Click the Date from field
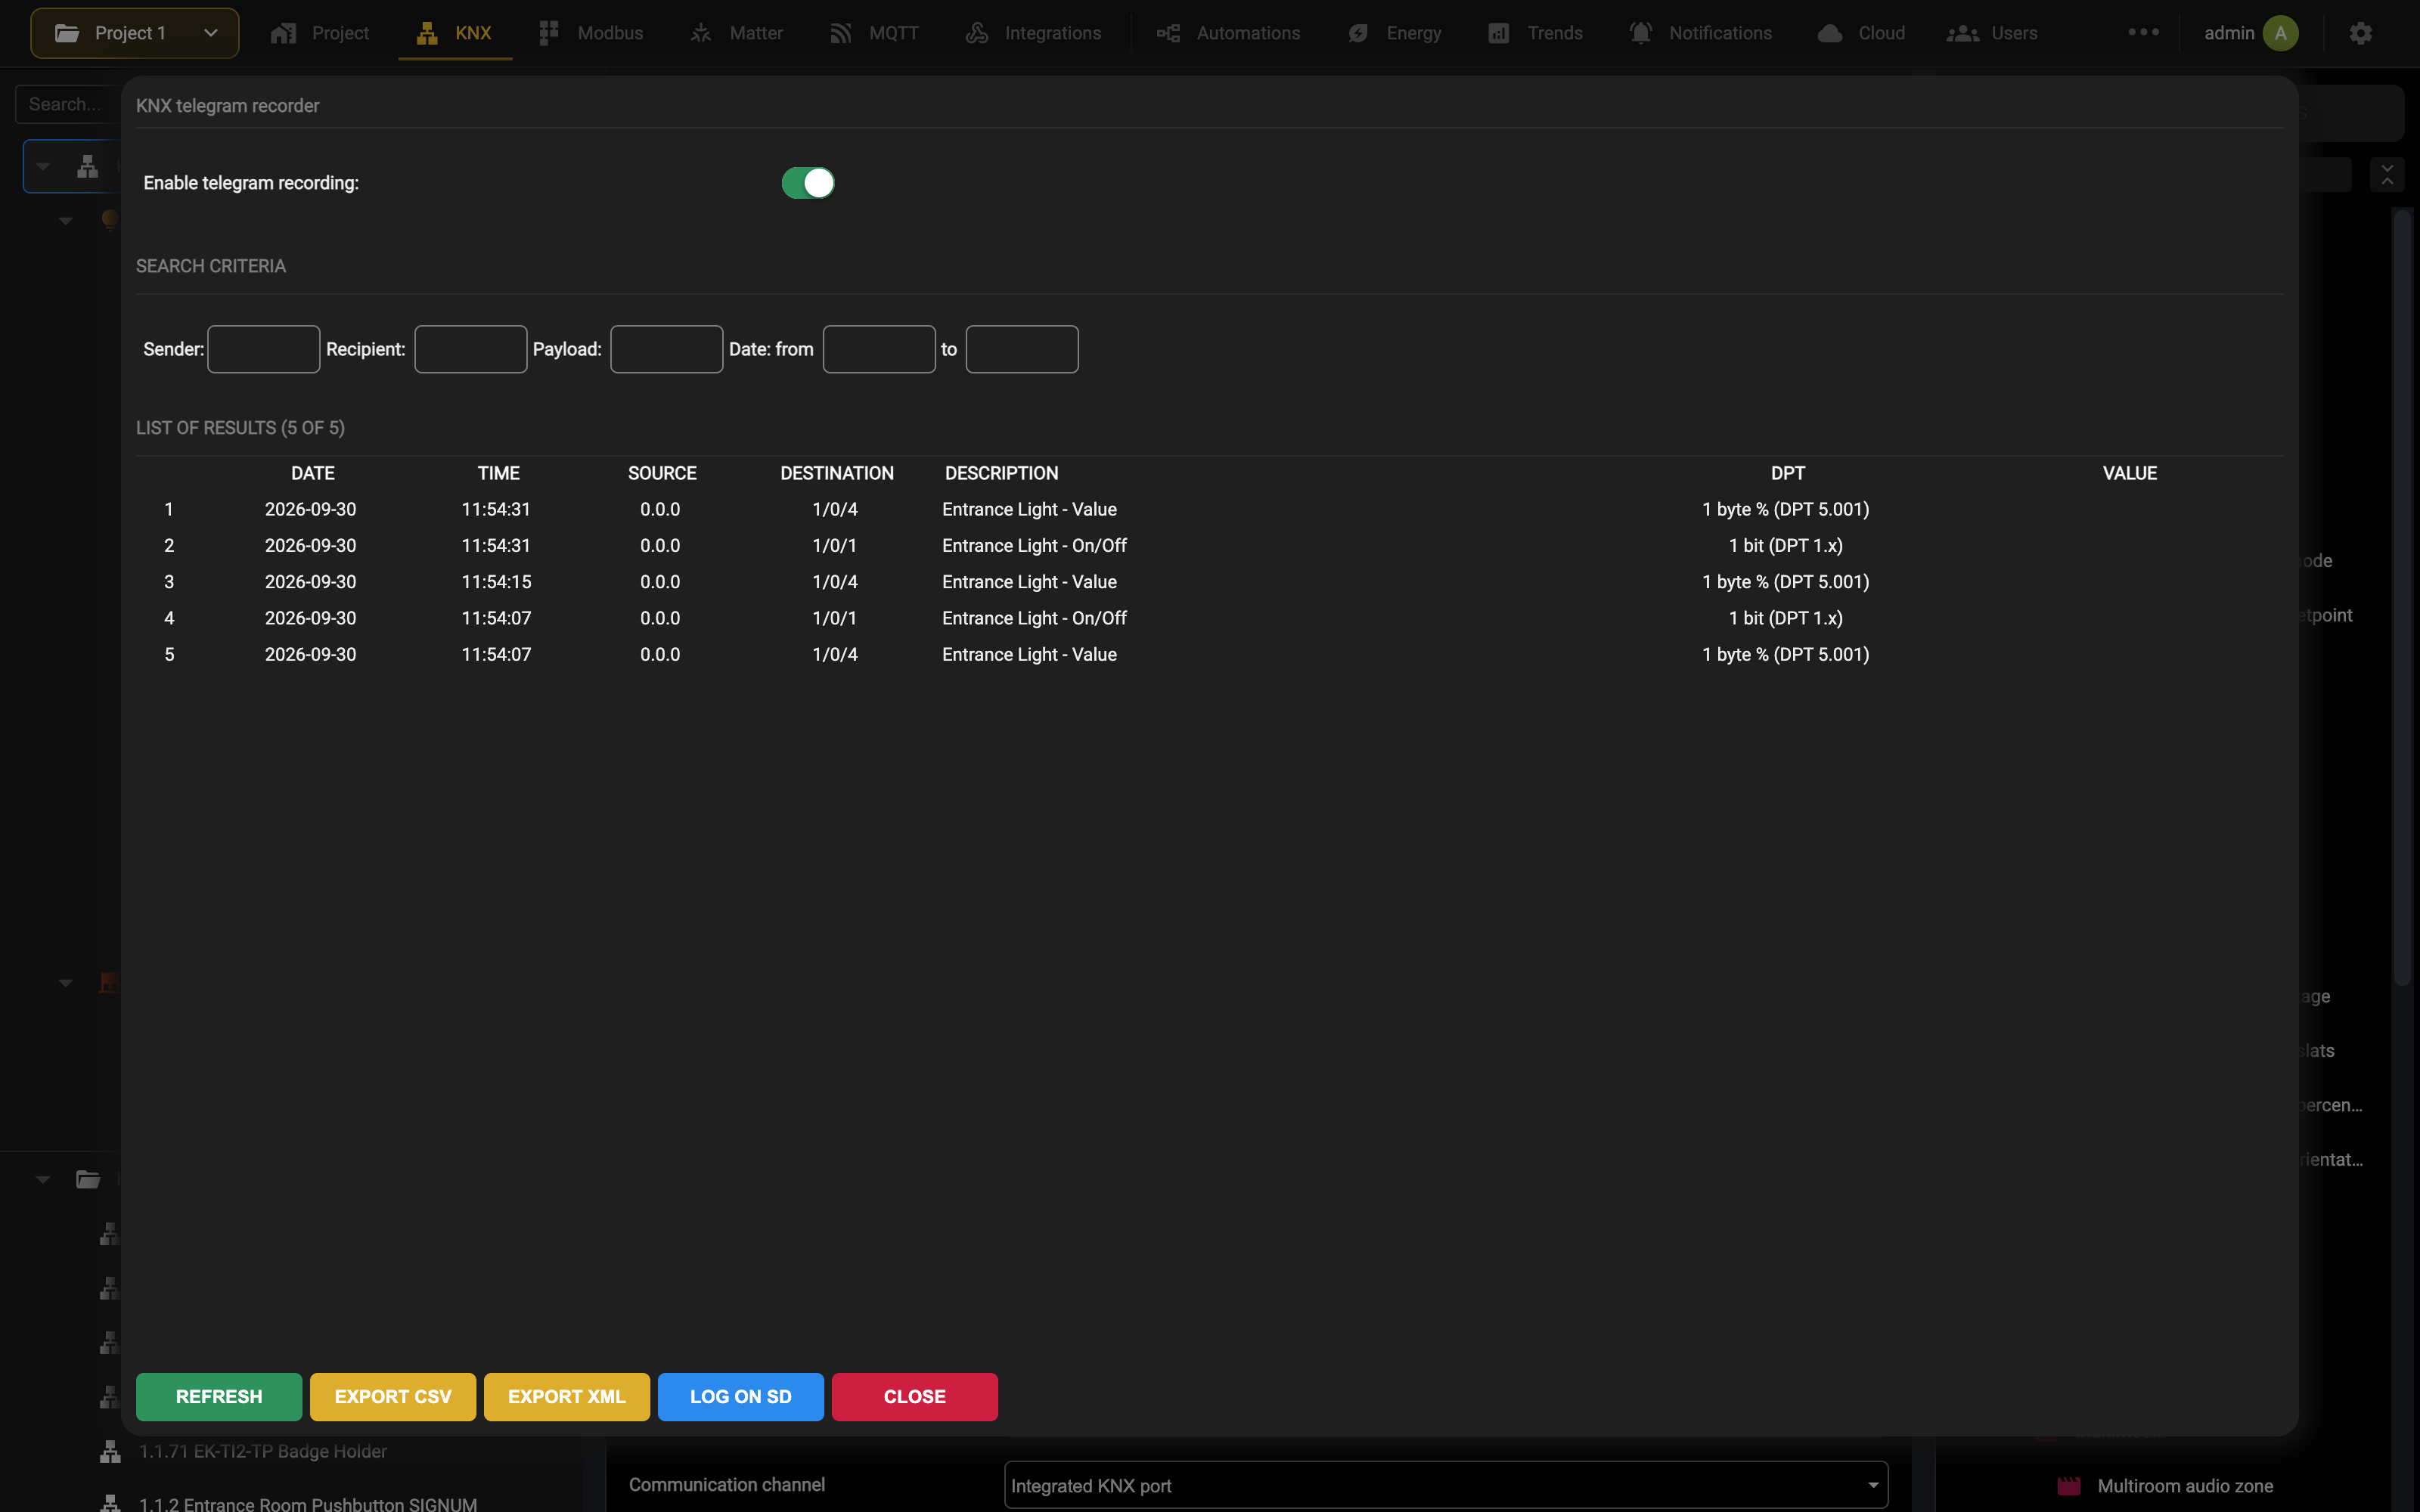2420x1512 pixels. pos(879,349)
